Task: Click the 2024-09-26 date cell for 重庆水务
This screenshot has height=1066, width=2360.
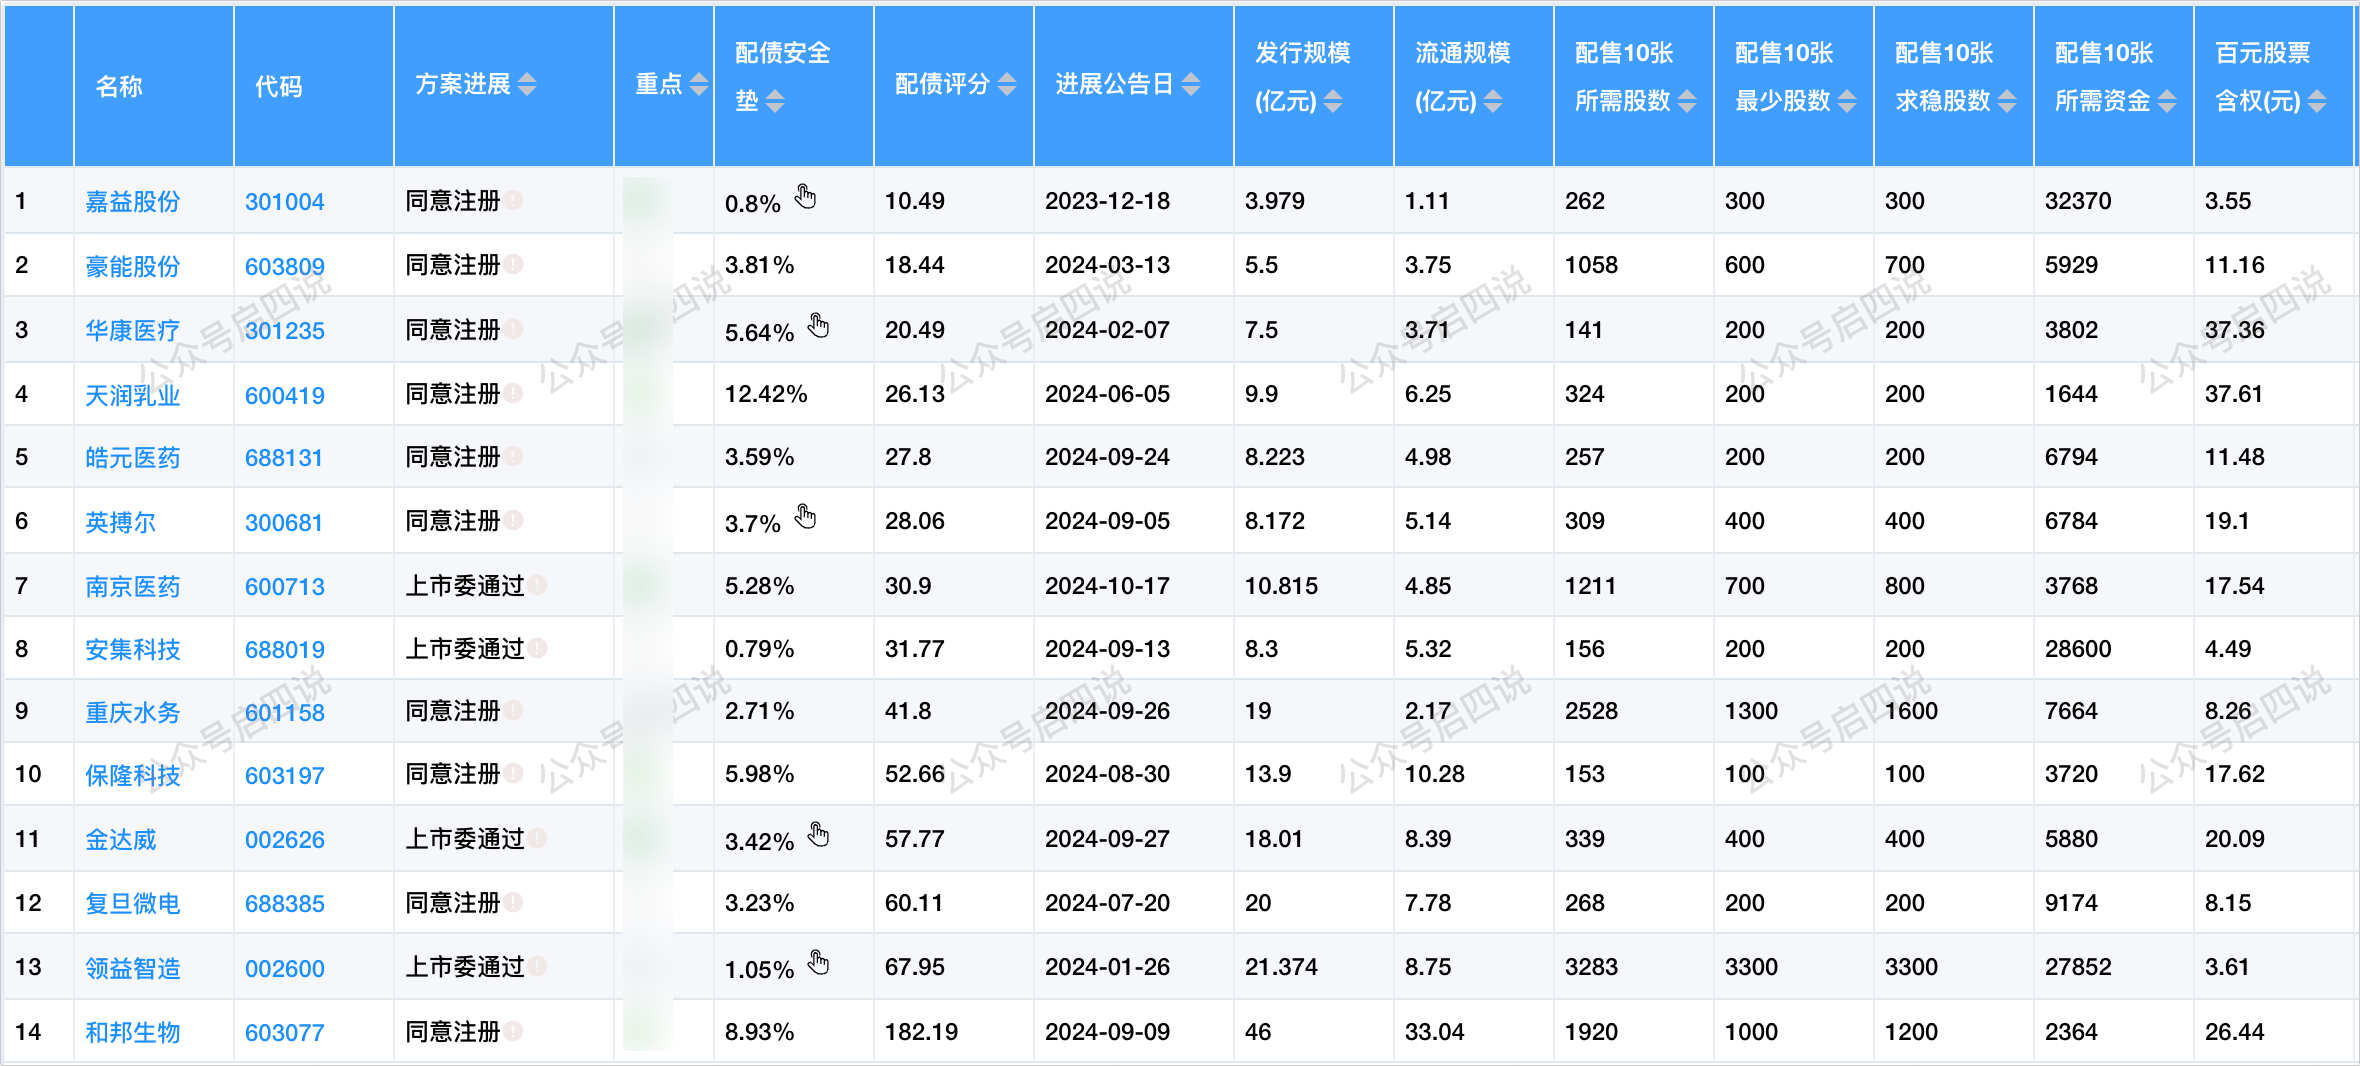Action: point(1107,711)
